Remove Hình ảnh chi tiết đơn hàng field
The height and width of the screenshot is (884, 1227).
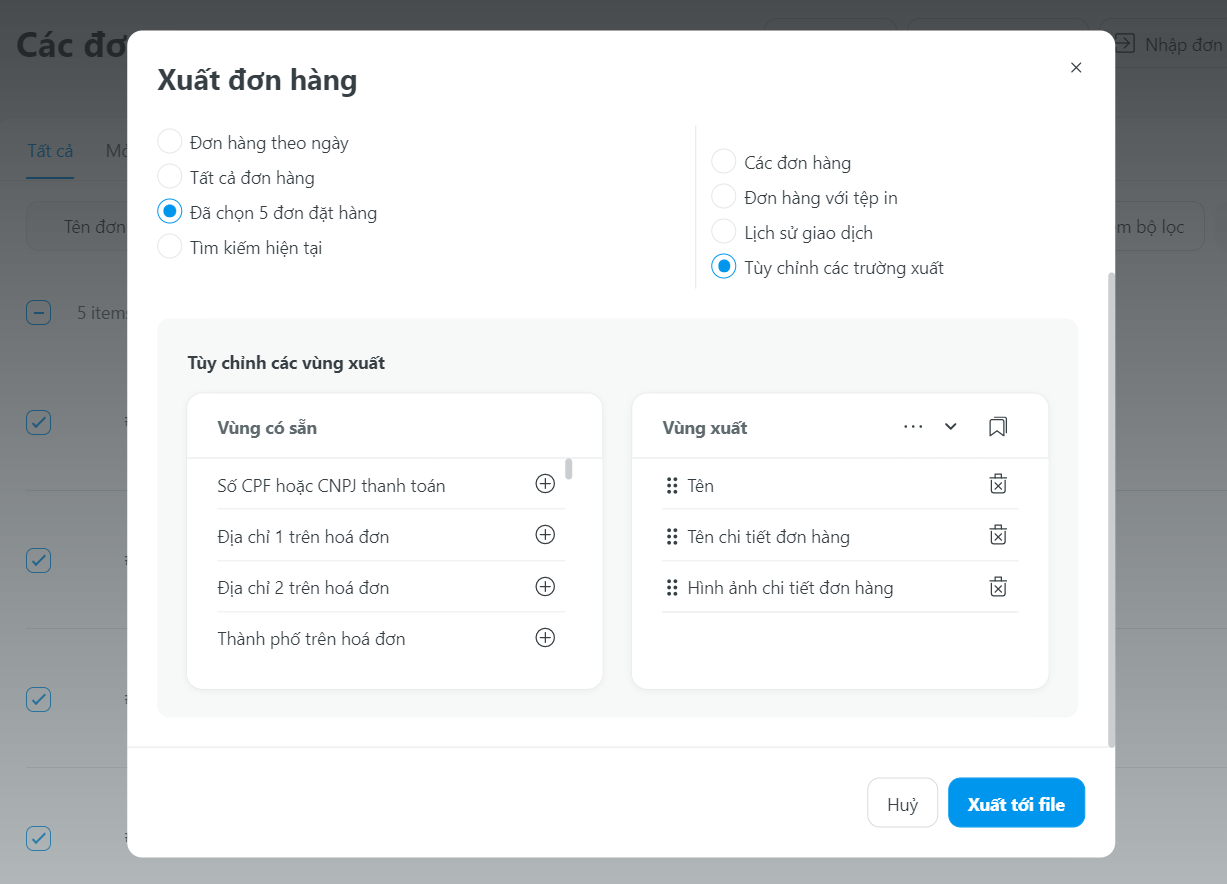pyautogui.click(x=997, y=586)
